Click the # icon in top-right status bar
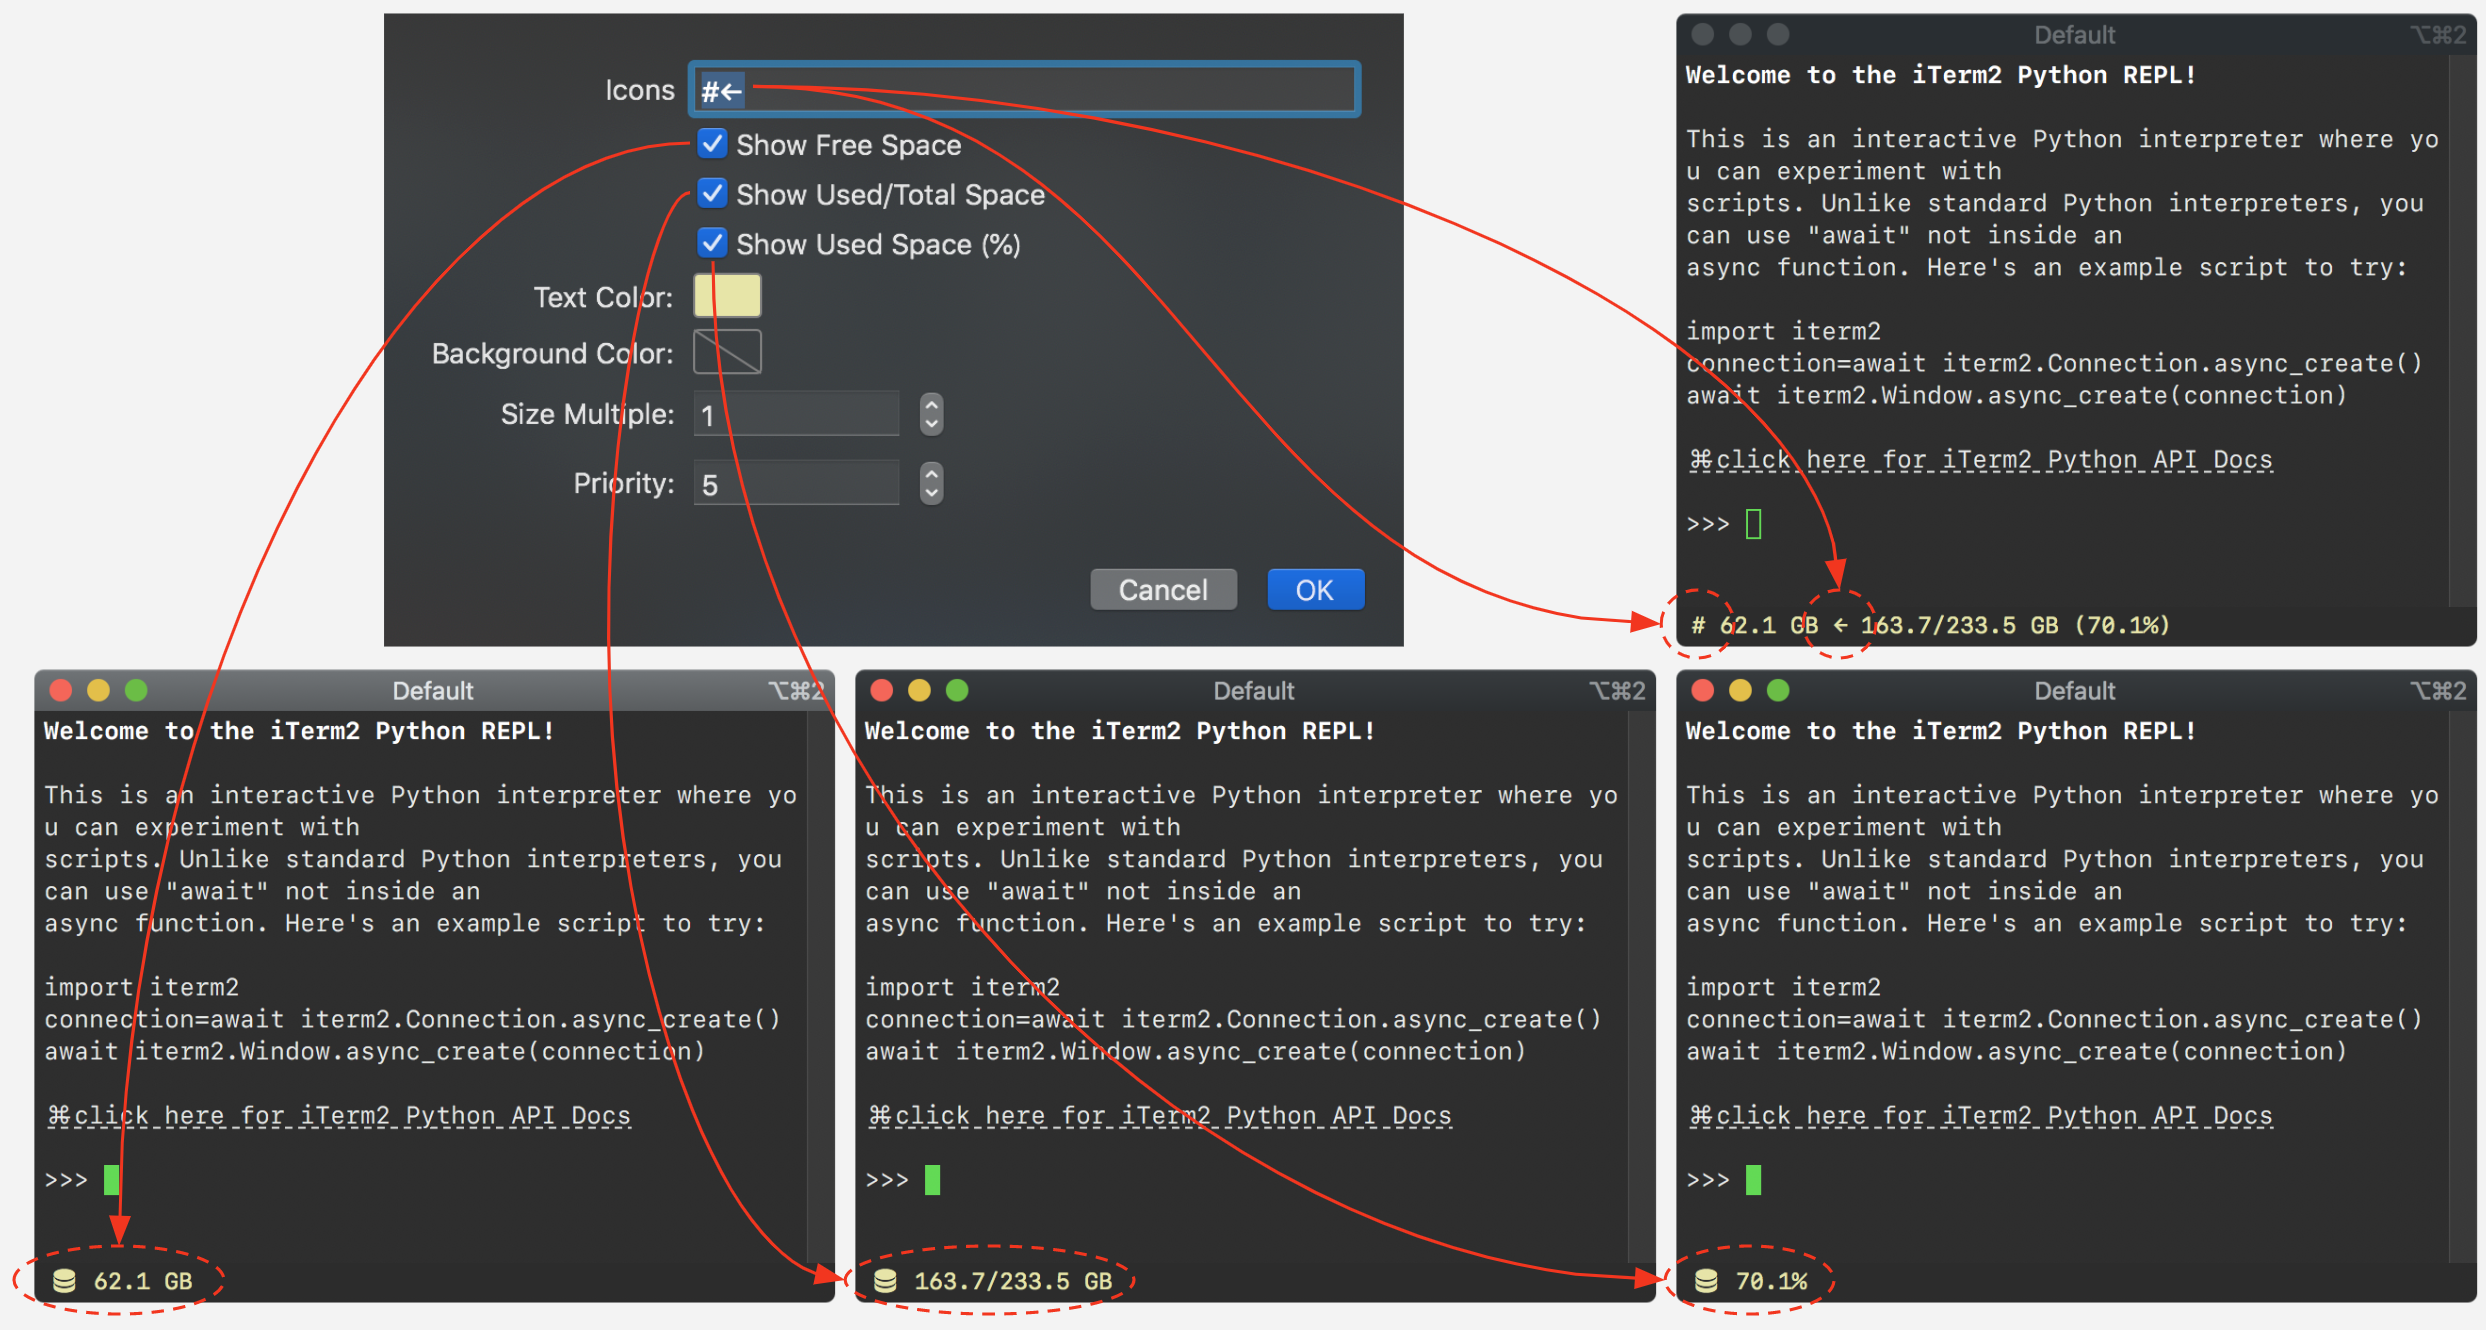Screen dimensions: 2486x1330 tap(1698, 626)
